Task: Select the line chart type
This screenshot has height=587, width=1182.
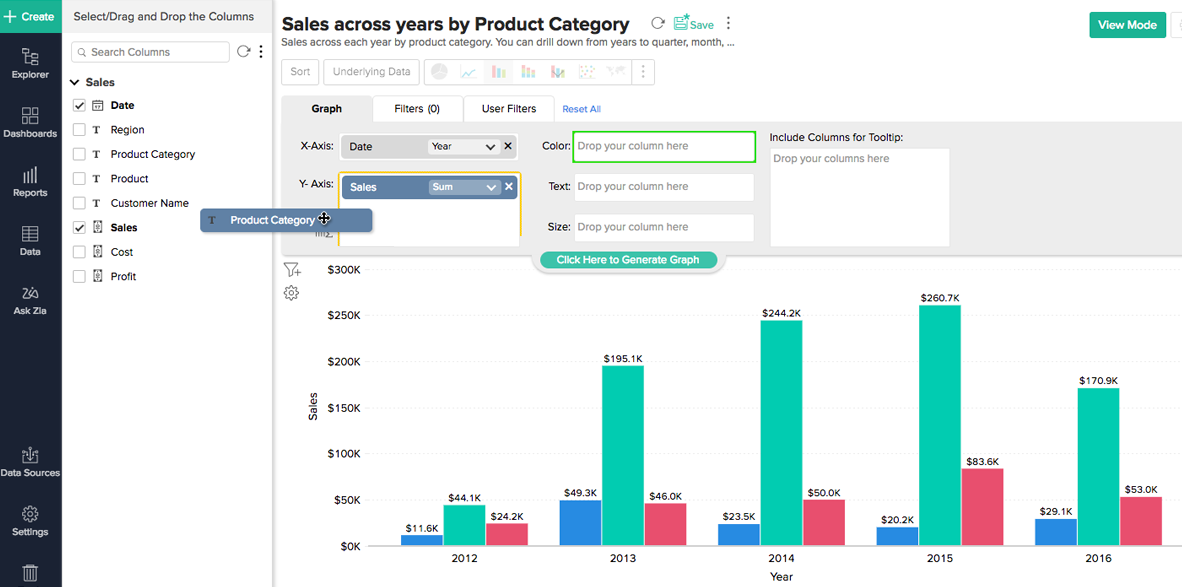Action: [x=468, y=72]
